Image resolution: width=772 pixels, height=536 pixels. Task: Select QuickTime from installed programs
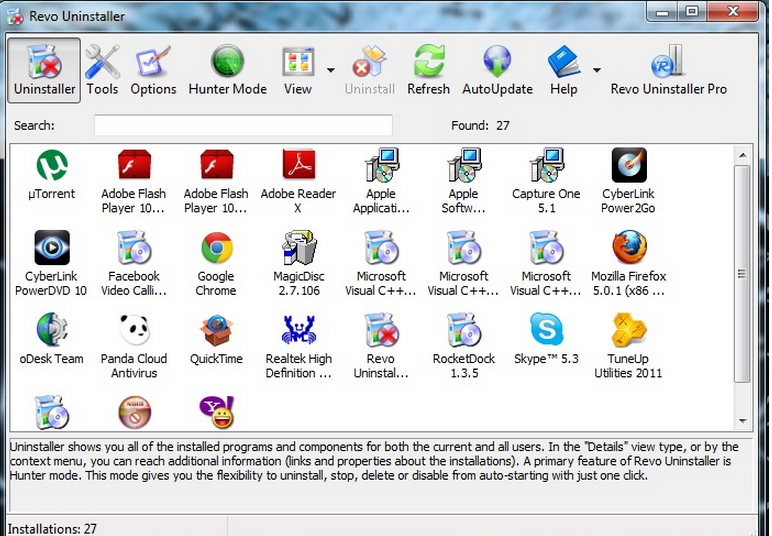(216, 338)
